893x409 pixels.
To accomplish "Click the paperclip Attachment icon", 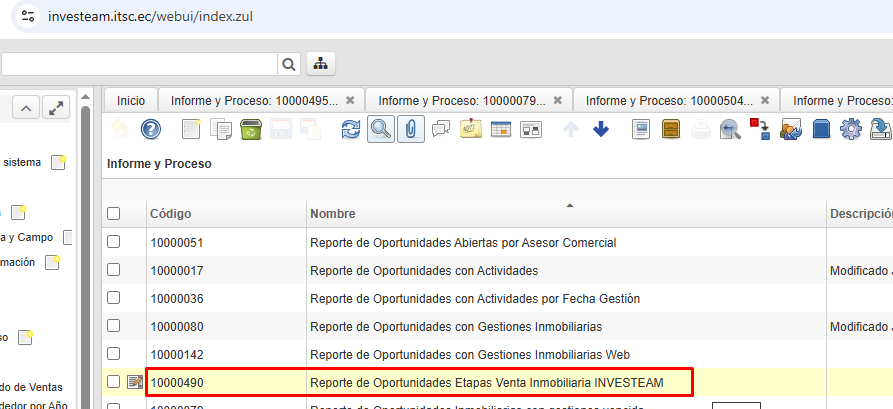I will 410,129.
